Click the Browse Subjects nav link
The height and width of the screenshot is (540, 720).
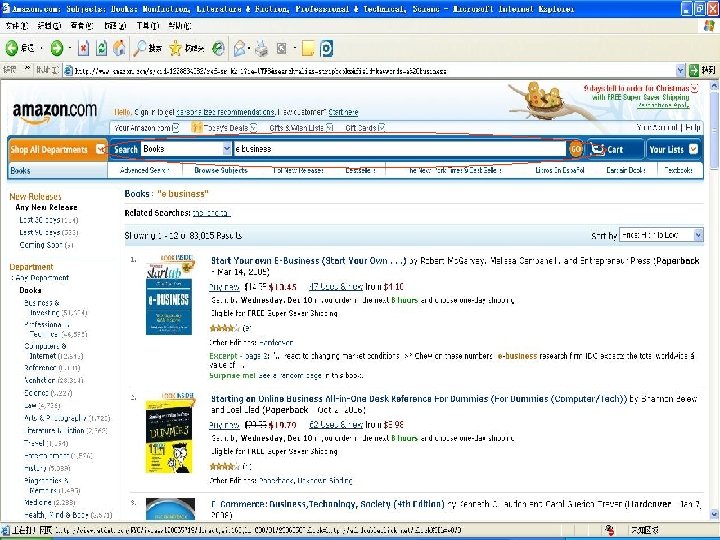(221, 170)
